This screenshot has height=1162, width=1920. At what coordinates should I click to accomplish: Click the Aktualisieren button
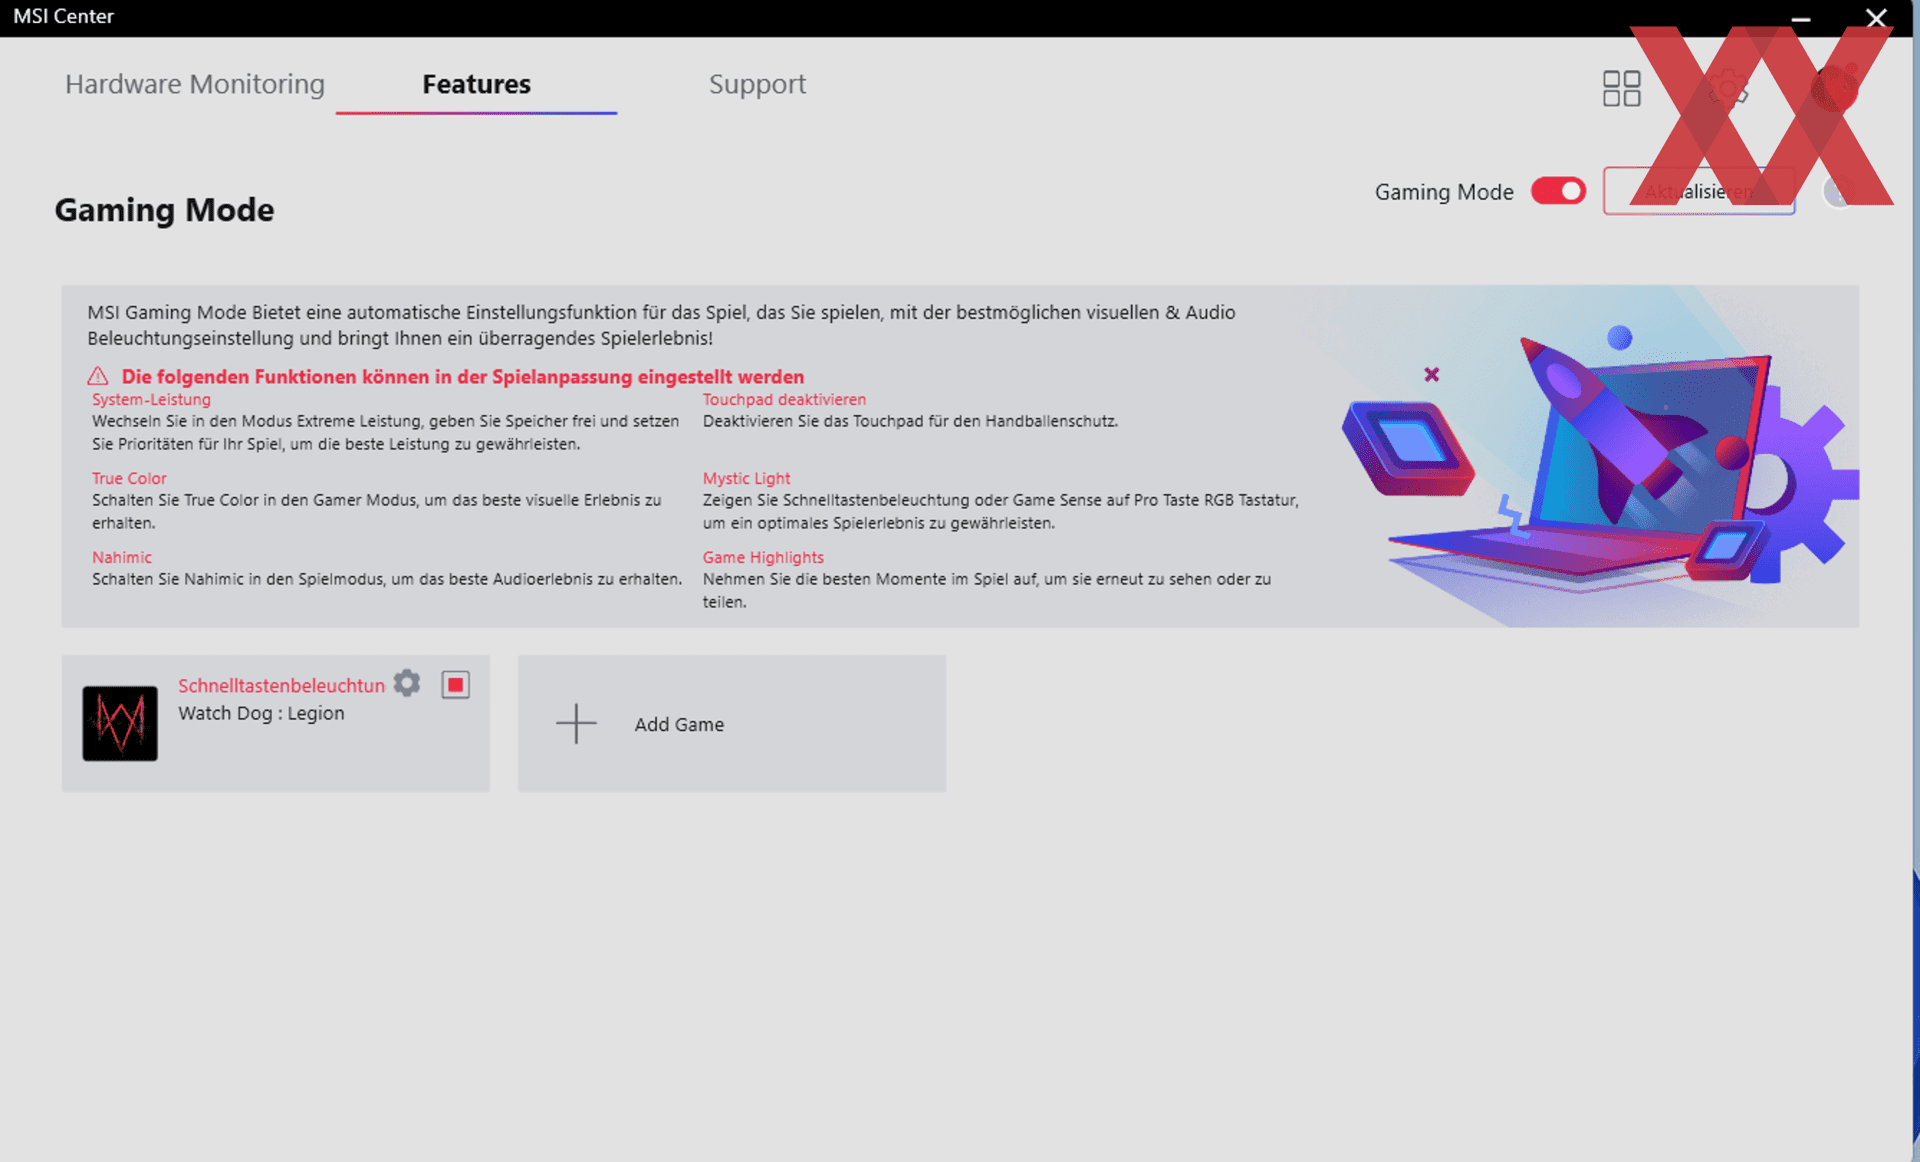tap(1698, 191)
